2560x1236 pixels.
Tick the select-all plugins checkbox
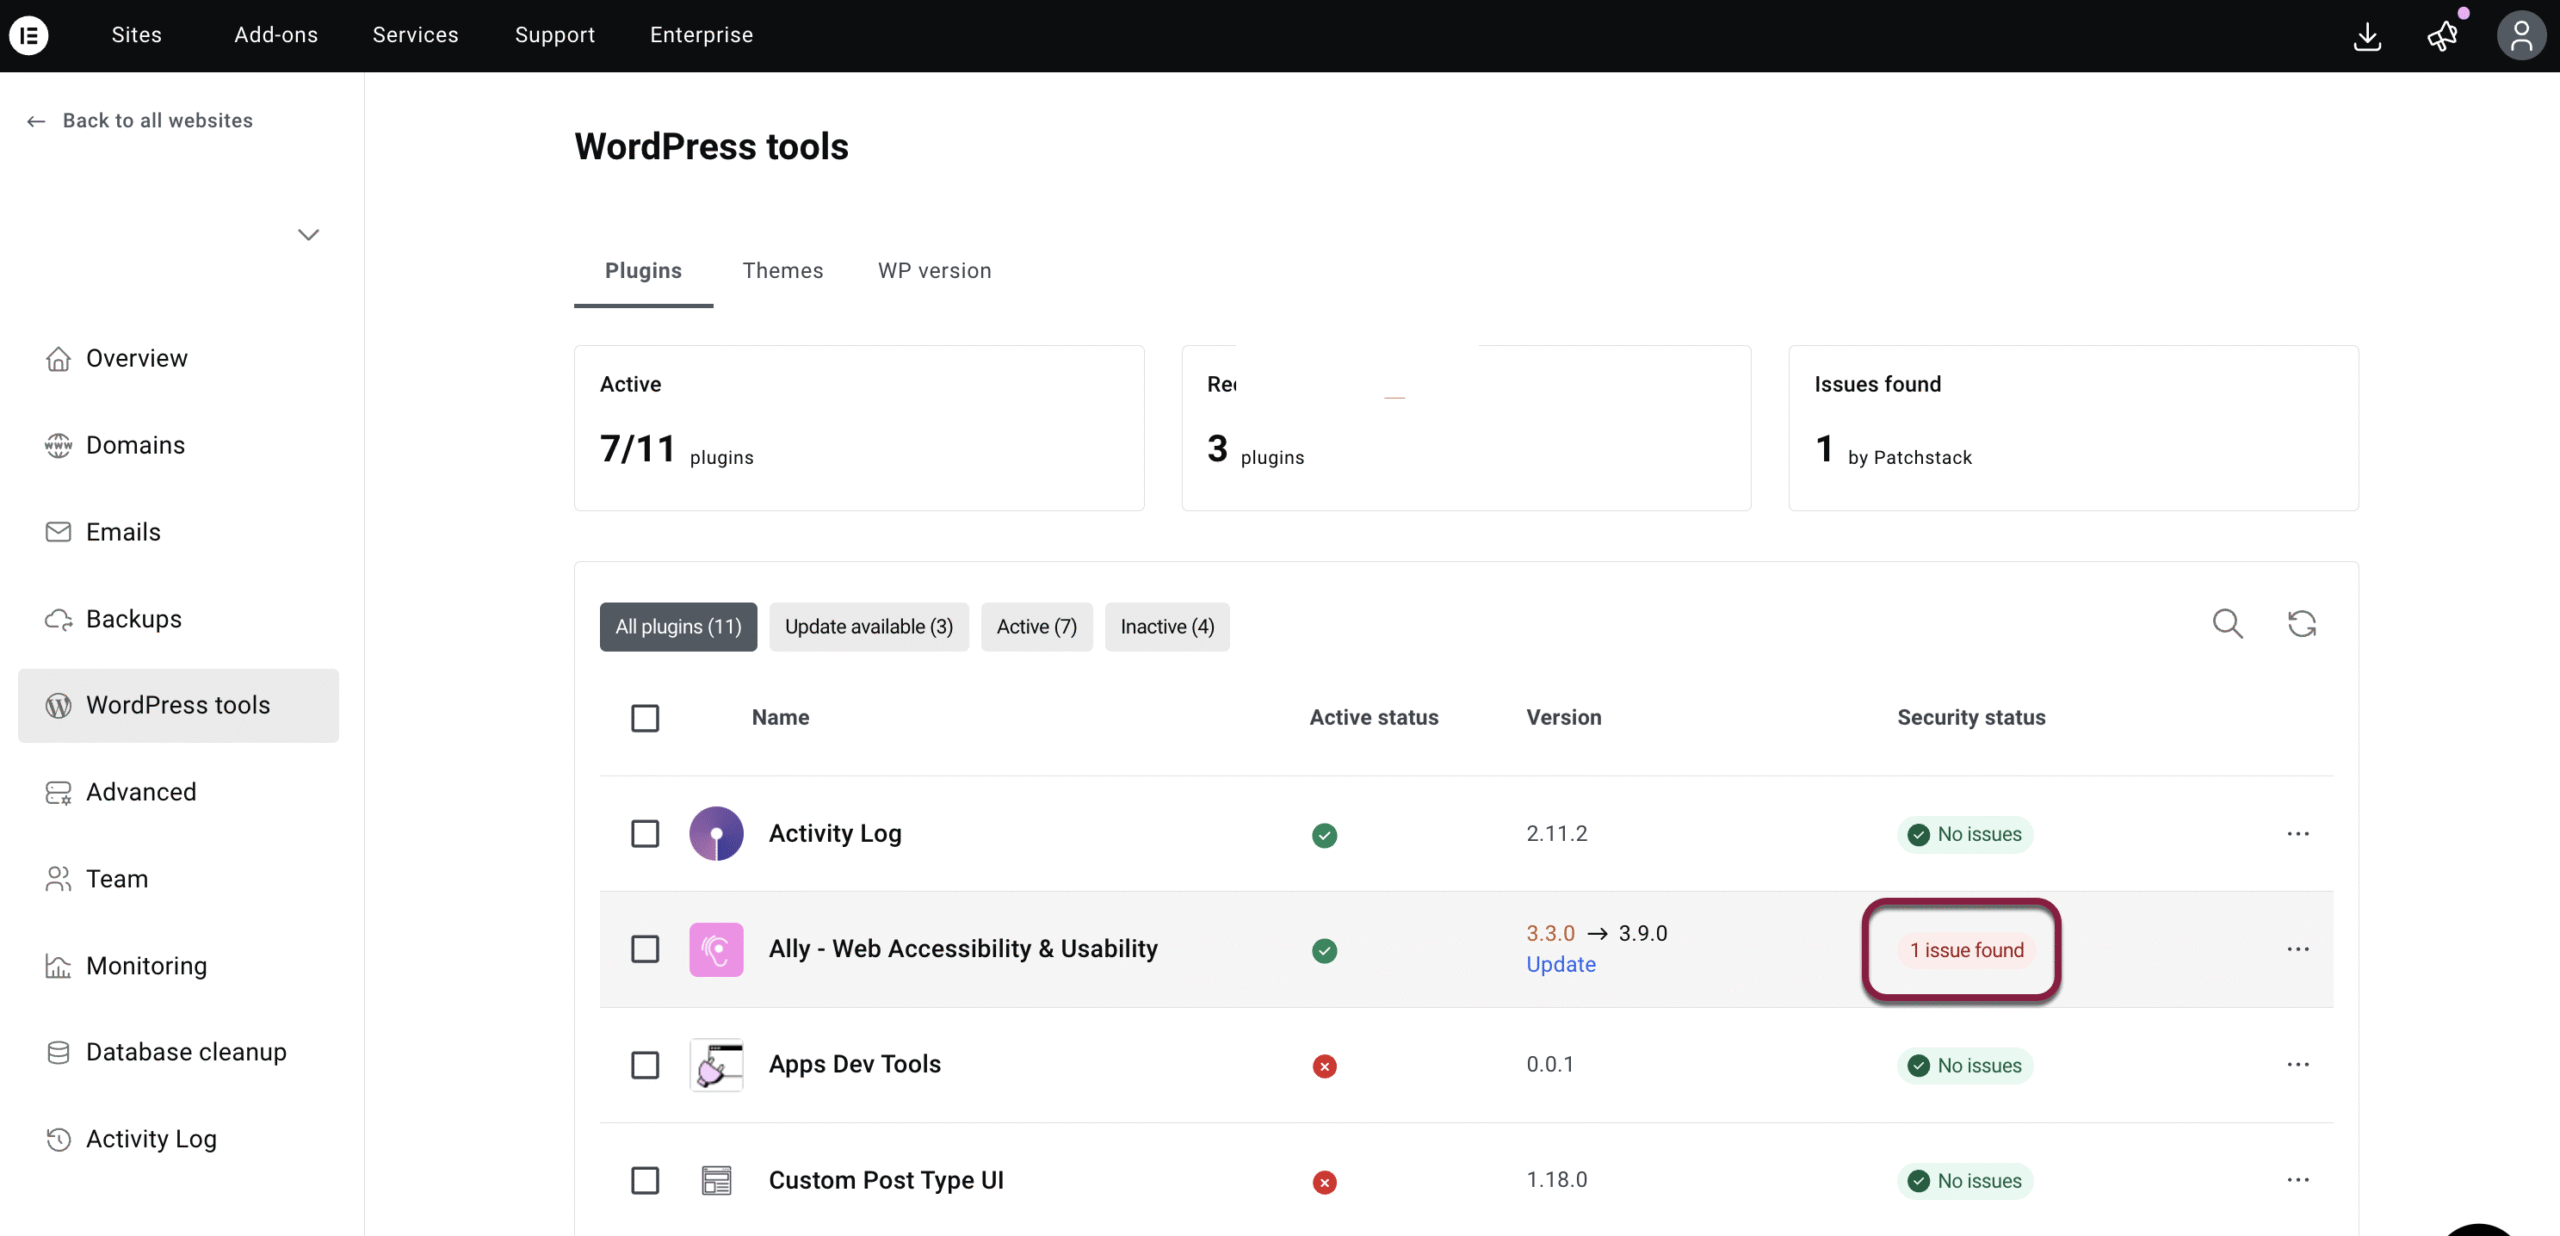pyautogui.click(x=645, y=718)
